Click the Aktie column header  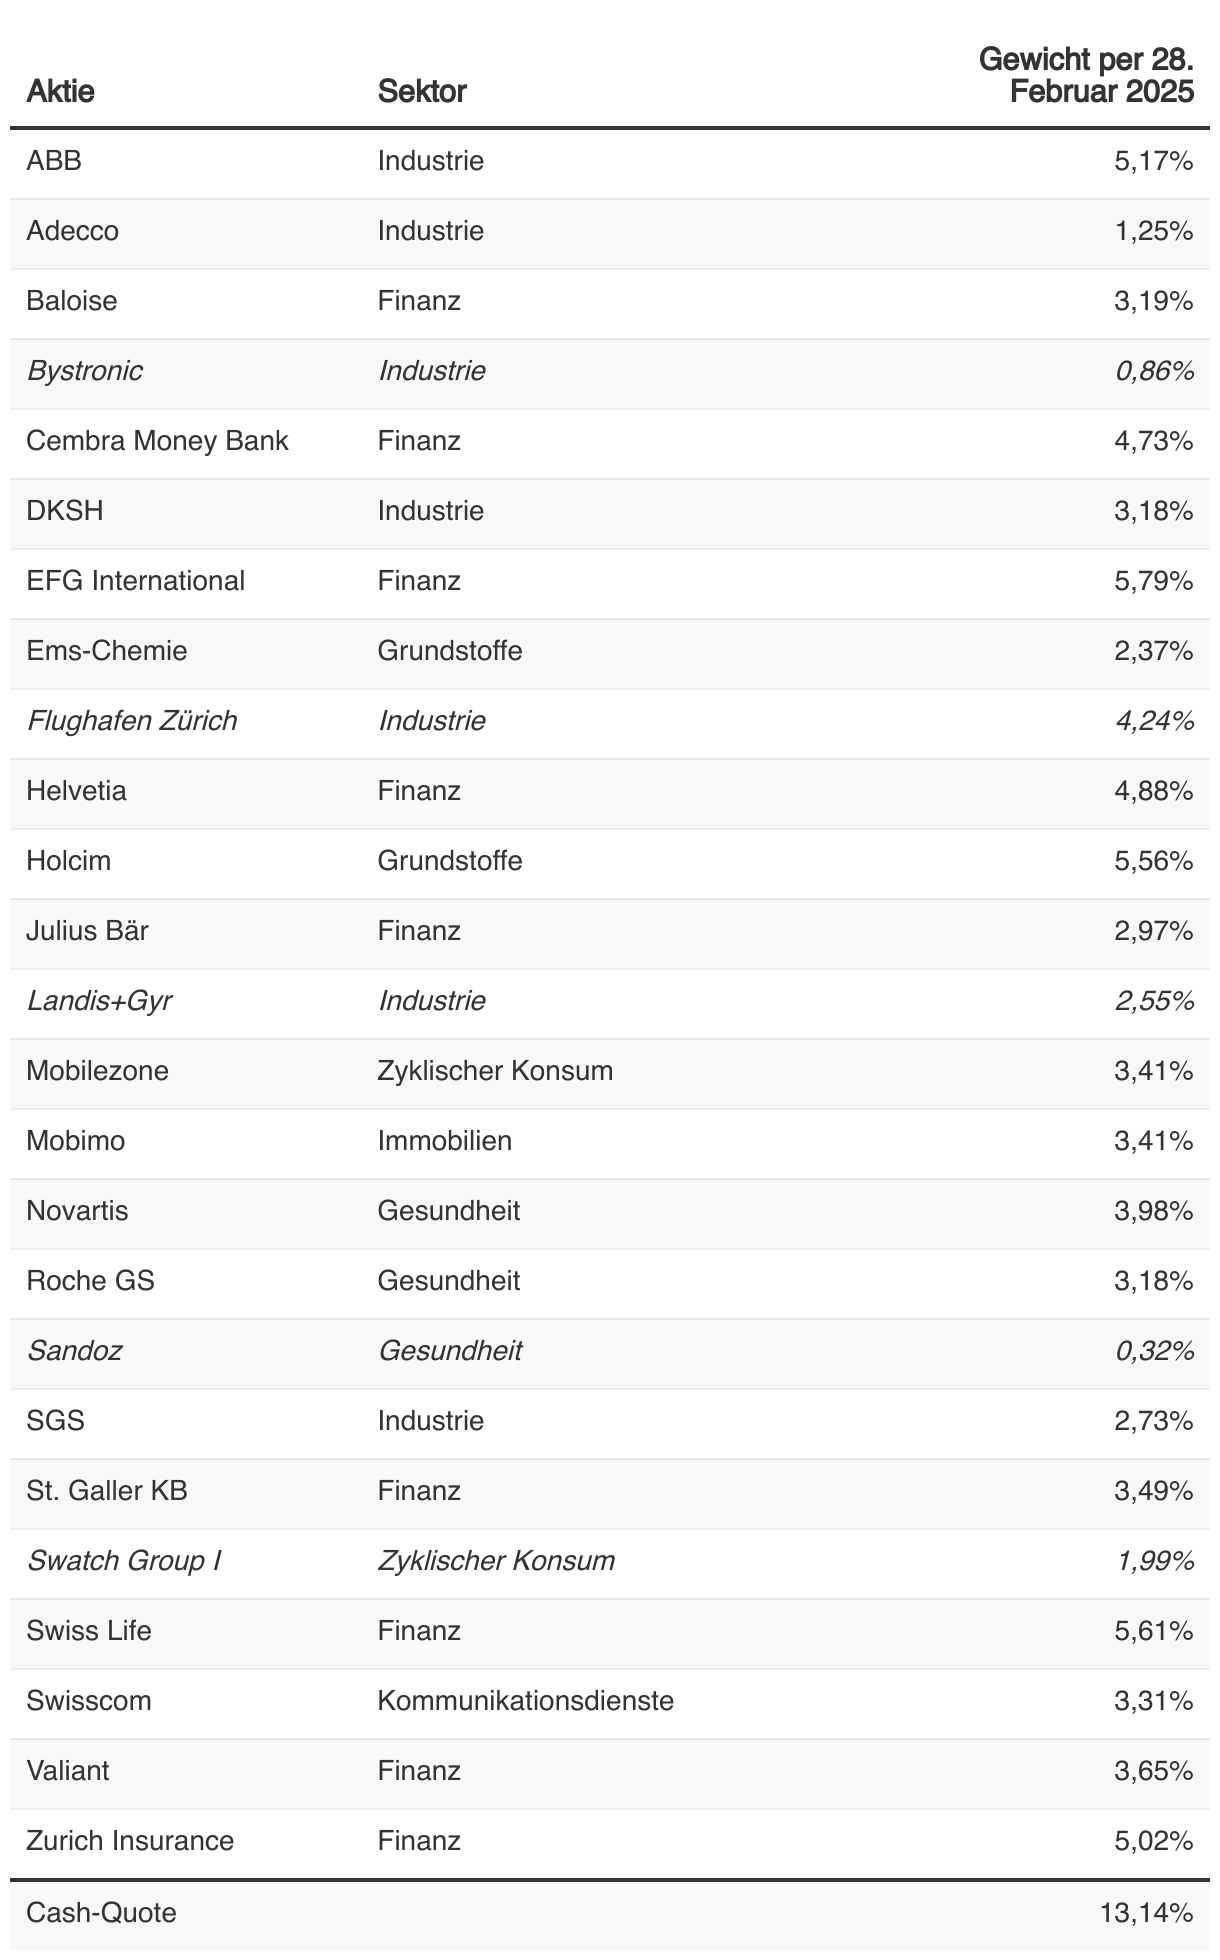[x=60, y=92]
